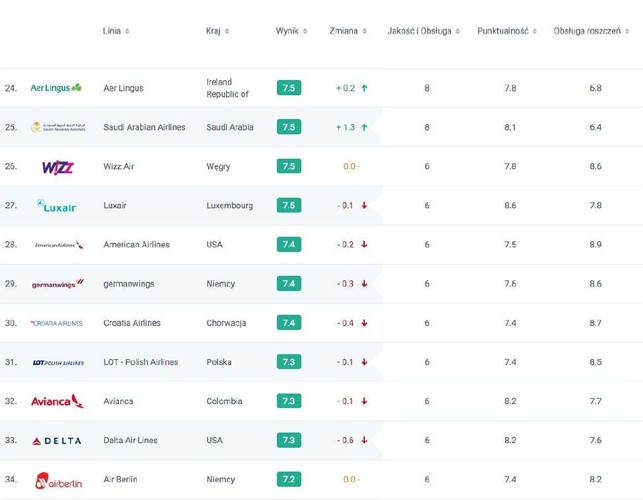Sort by Jakość i Obsługa column
The width and height of the screenshot is (643, 500).
(424, 31)
